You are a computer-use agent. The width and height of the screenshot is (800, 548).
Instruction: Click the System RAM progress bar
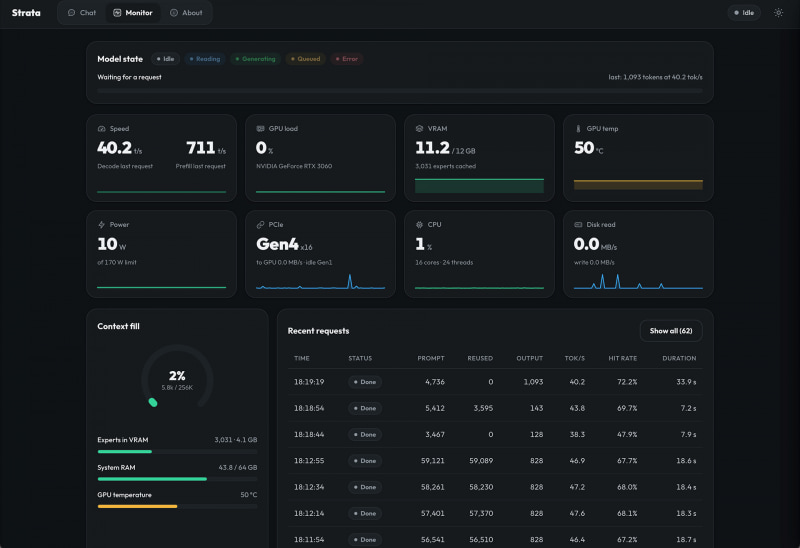coord(177,479)
